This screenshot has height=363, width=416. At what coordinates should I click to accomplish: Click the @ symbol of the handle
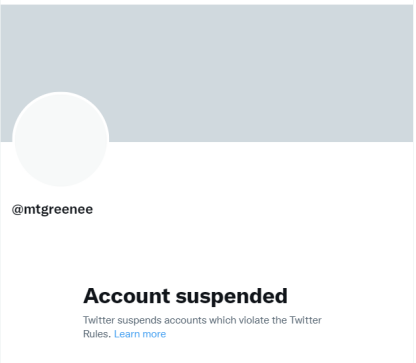pos(17,210)
